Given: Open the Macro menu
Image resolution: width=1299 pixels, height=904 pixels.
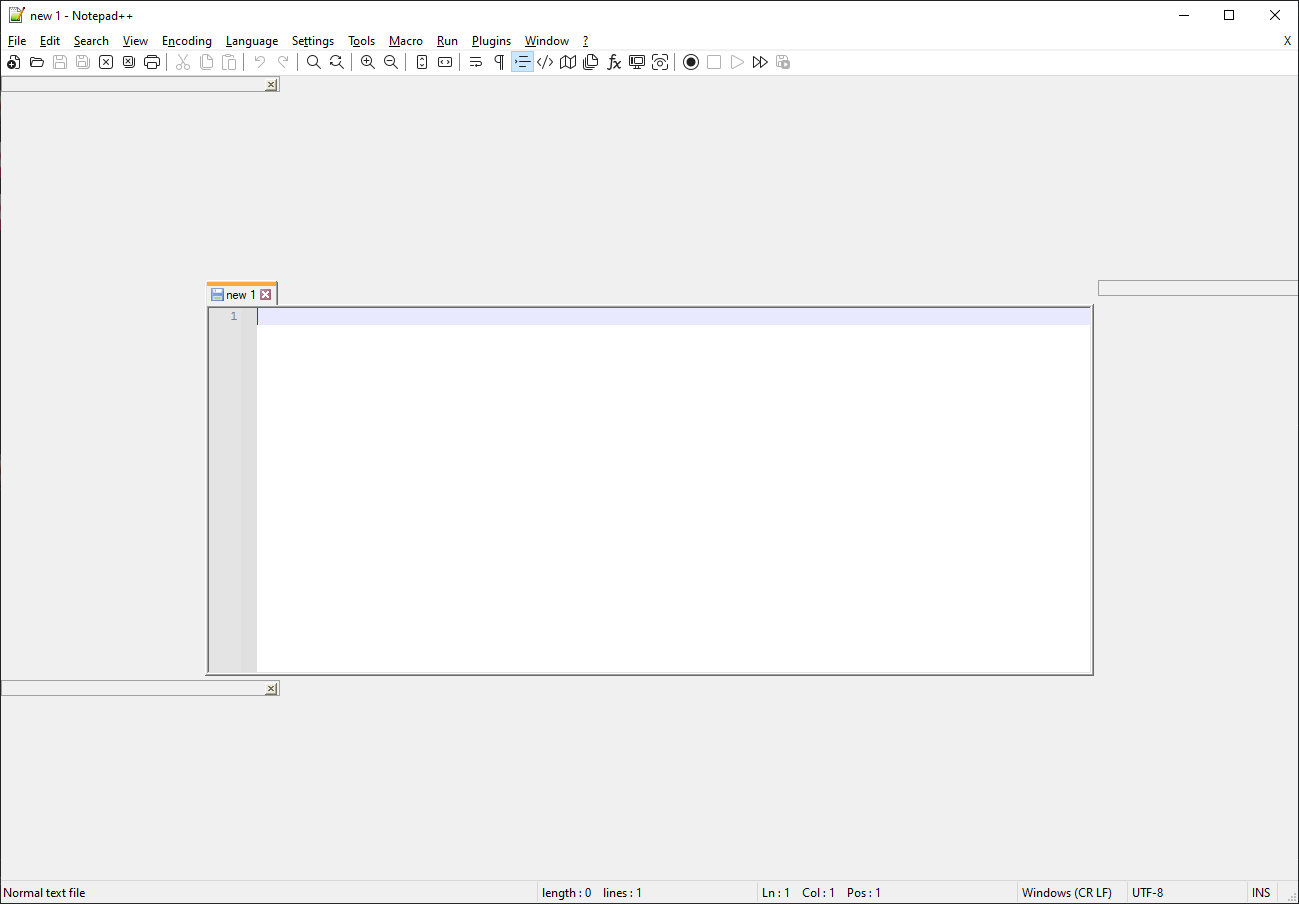Looking at the screenshot, I should coord(406,41).
